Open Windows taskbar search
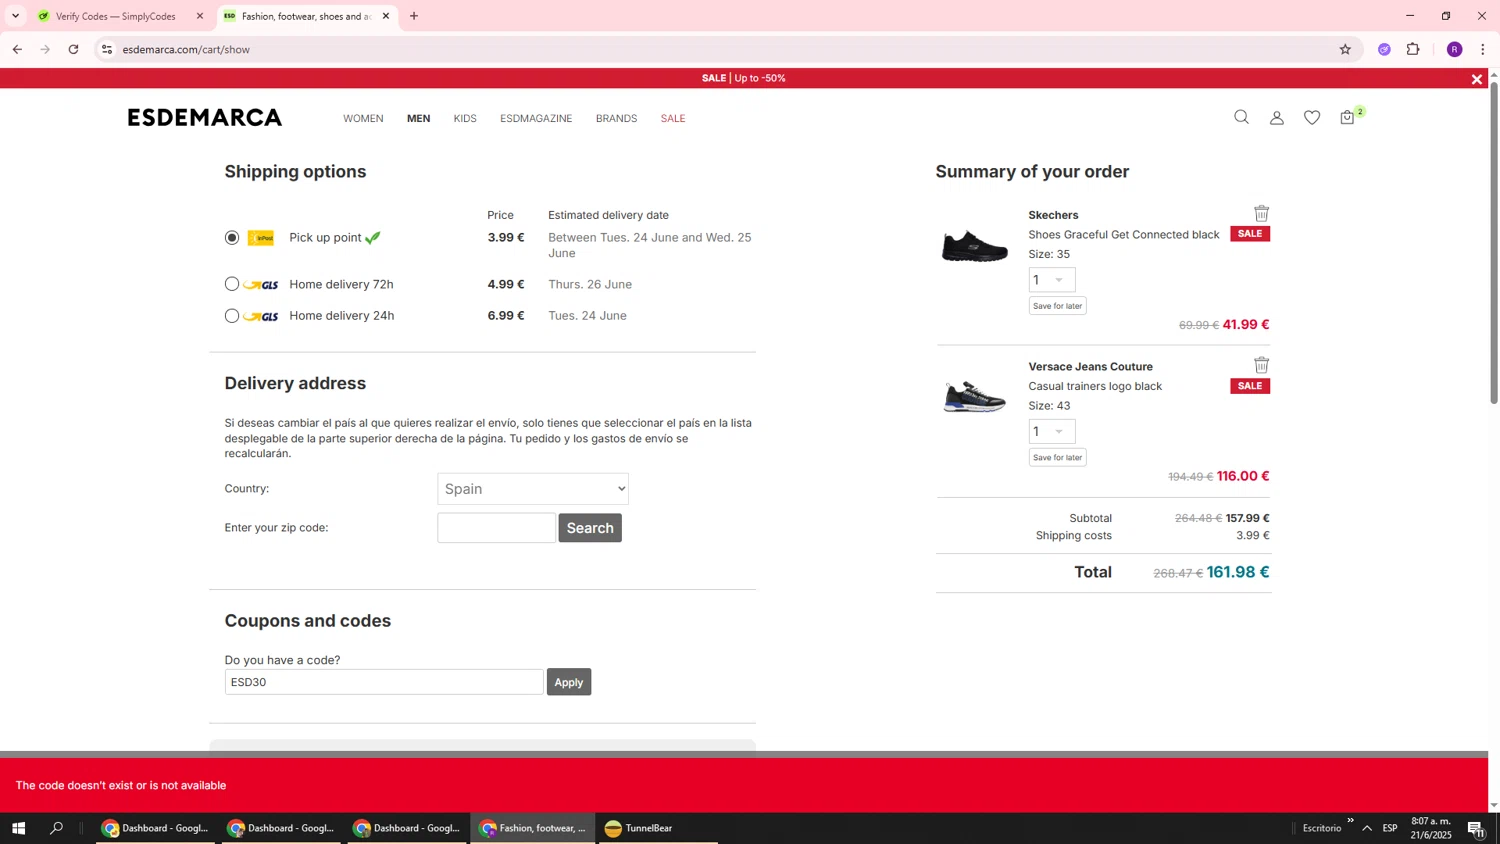The image size is (1500, 844). (x=57, y=828)
